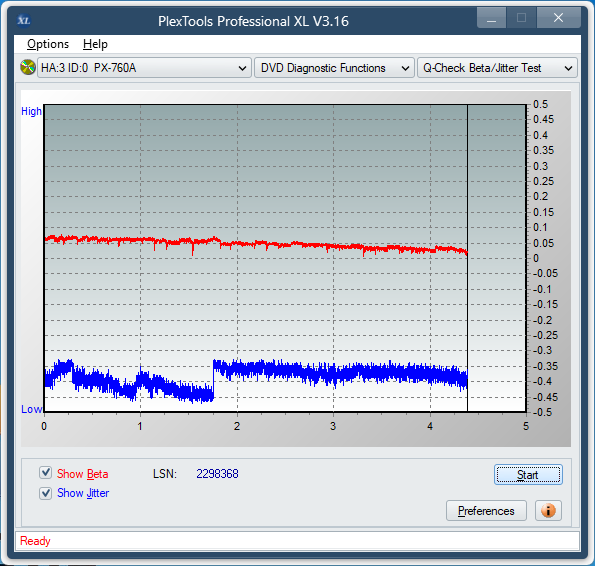Expand the PX-760A drive dropdown
Viewport: 595px width, 566px height.
[x=144, y=68]
